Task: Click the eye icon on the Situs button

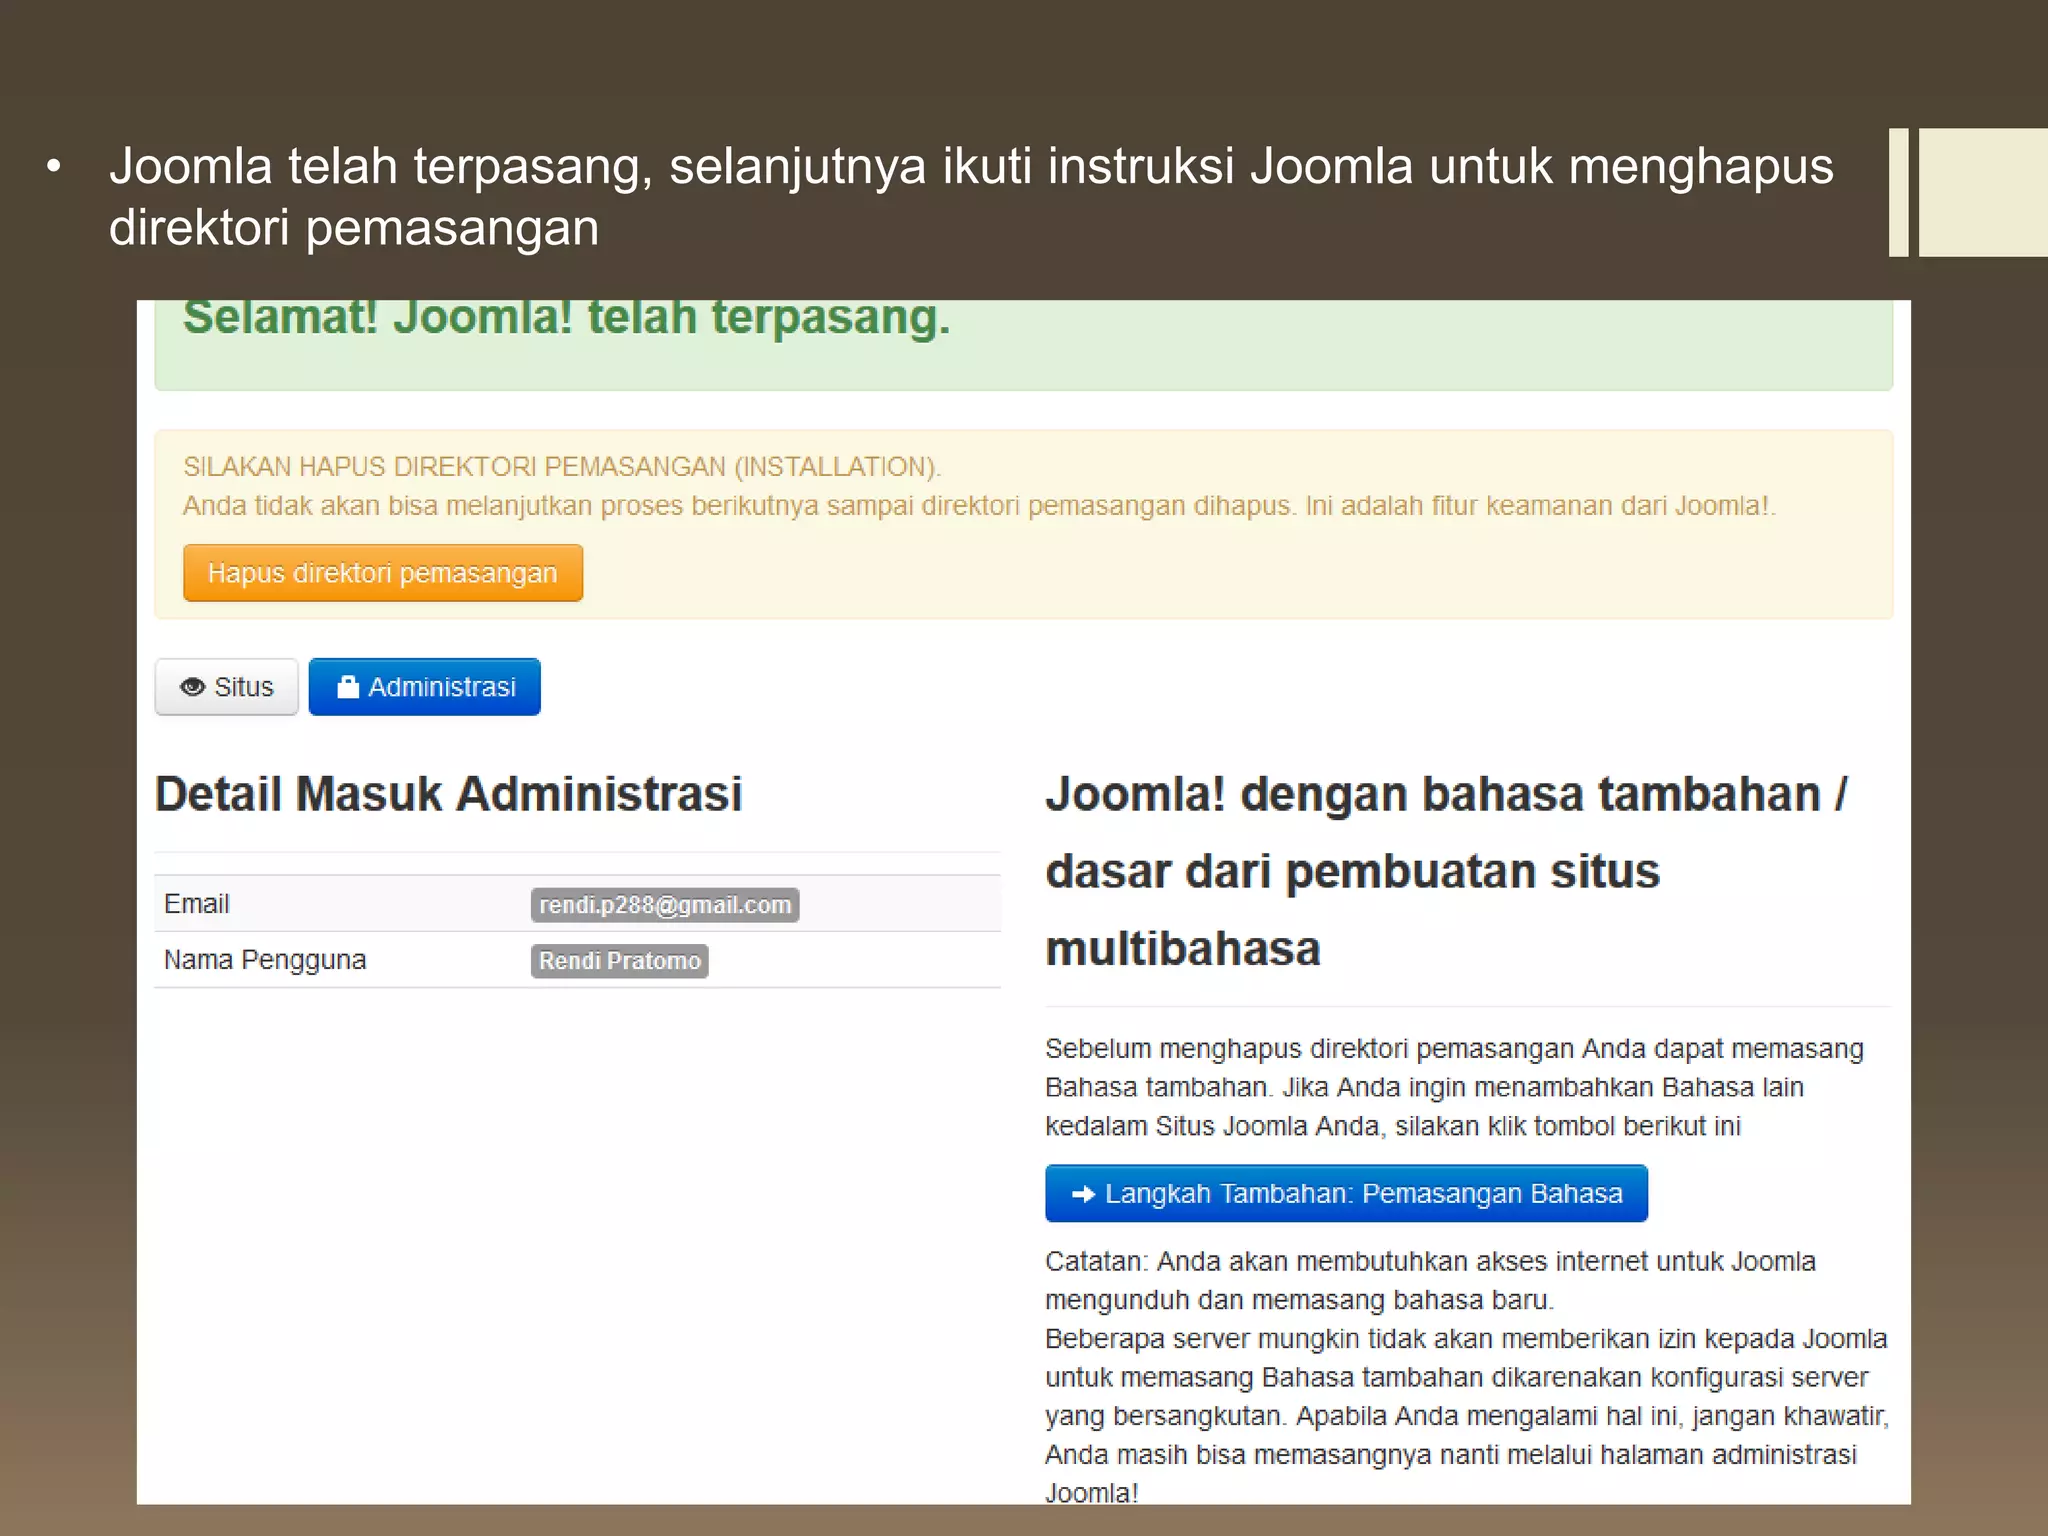Action: click(x=192, y=687)
